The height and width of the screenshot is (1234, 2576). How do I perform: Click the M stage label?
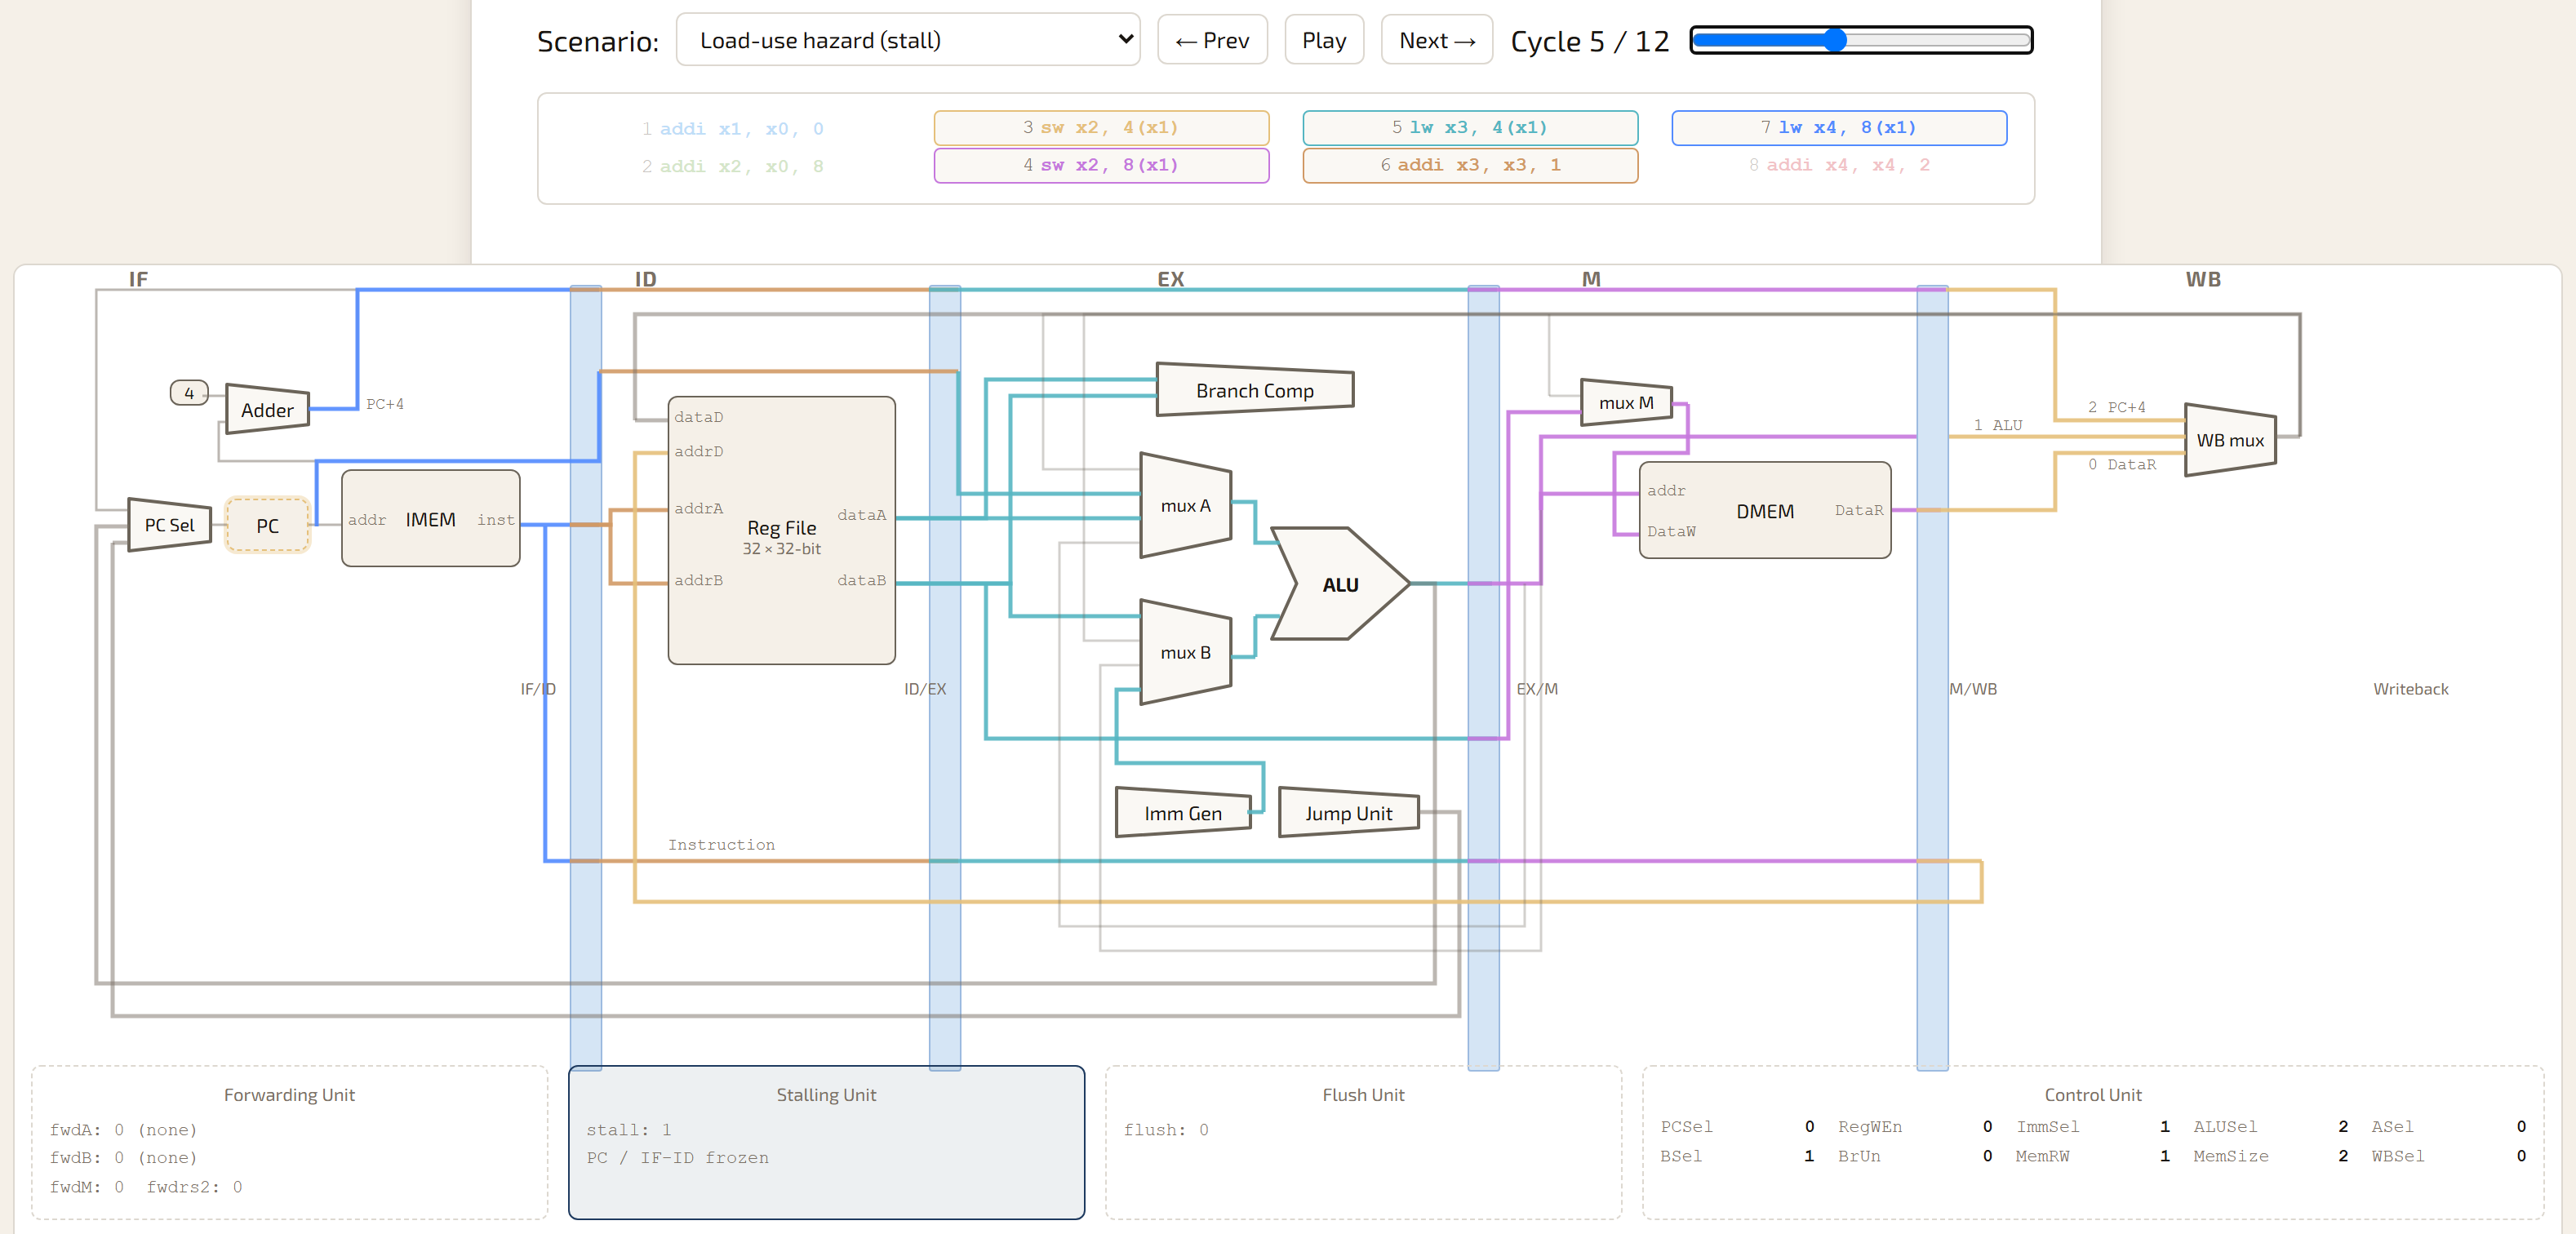[1591, 279]
